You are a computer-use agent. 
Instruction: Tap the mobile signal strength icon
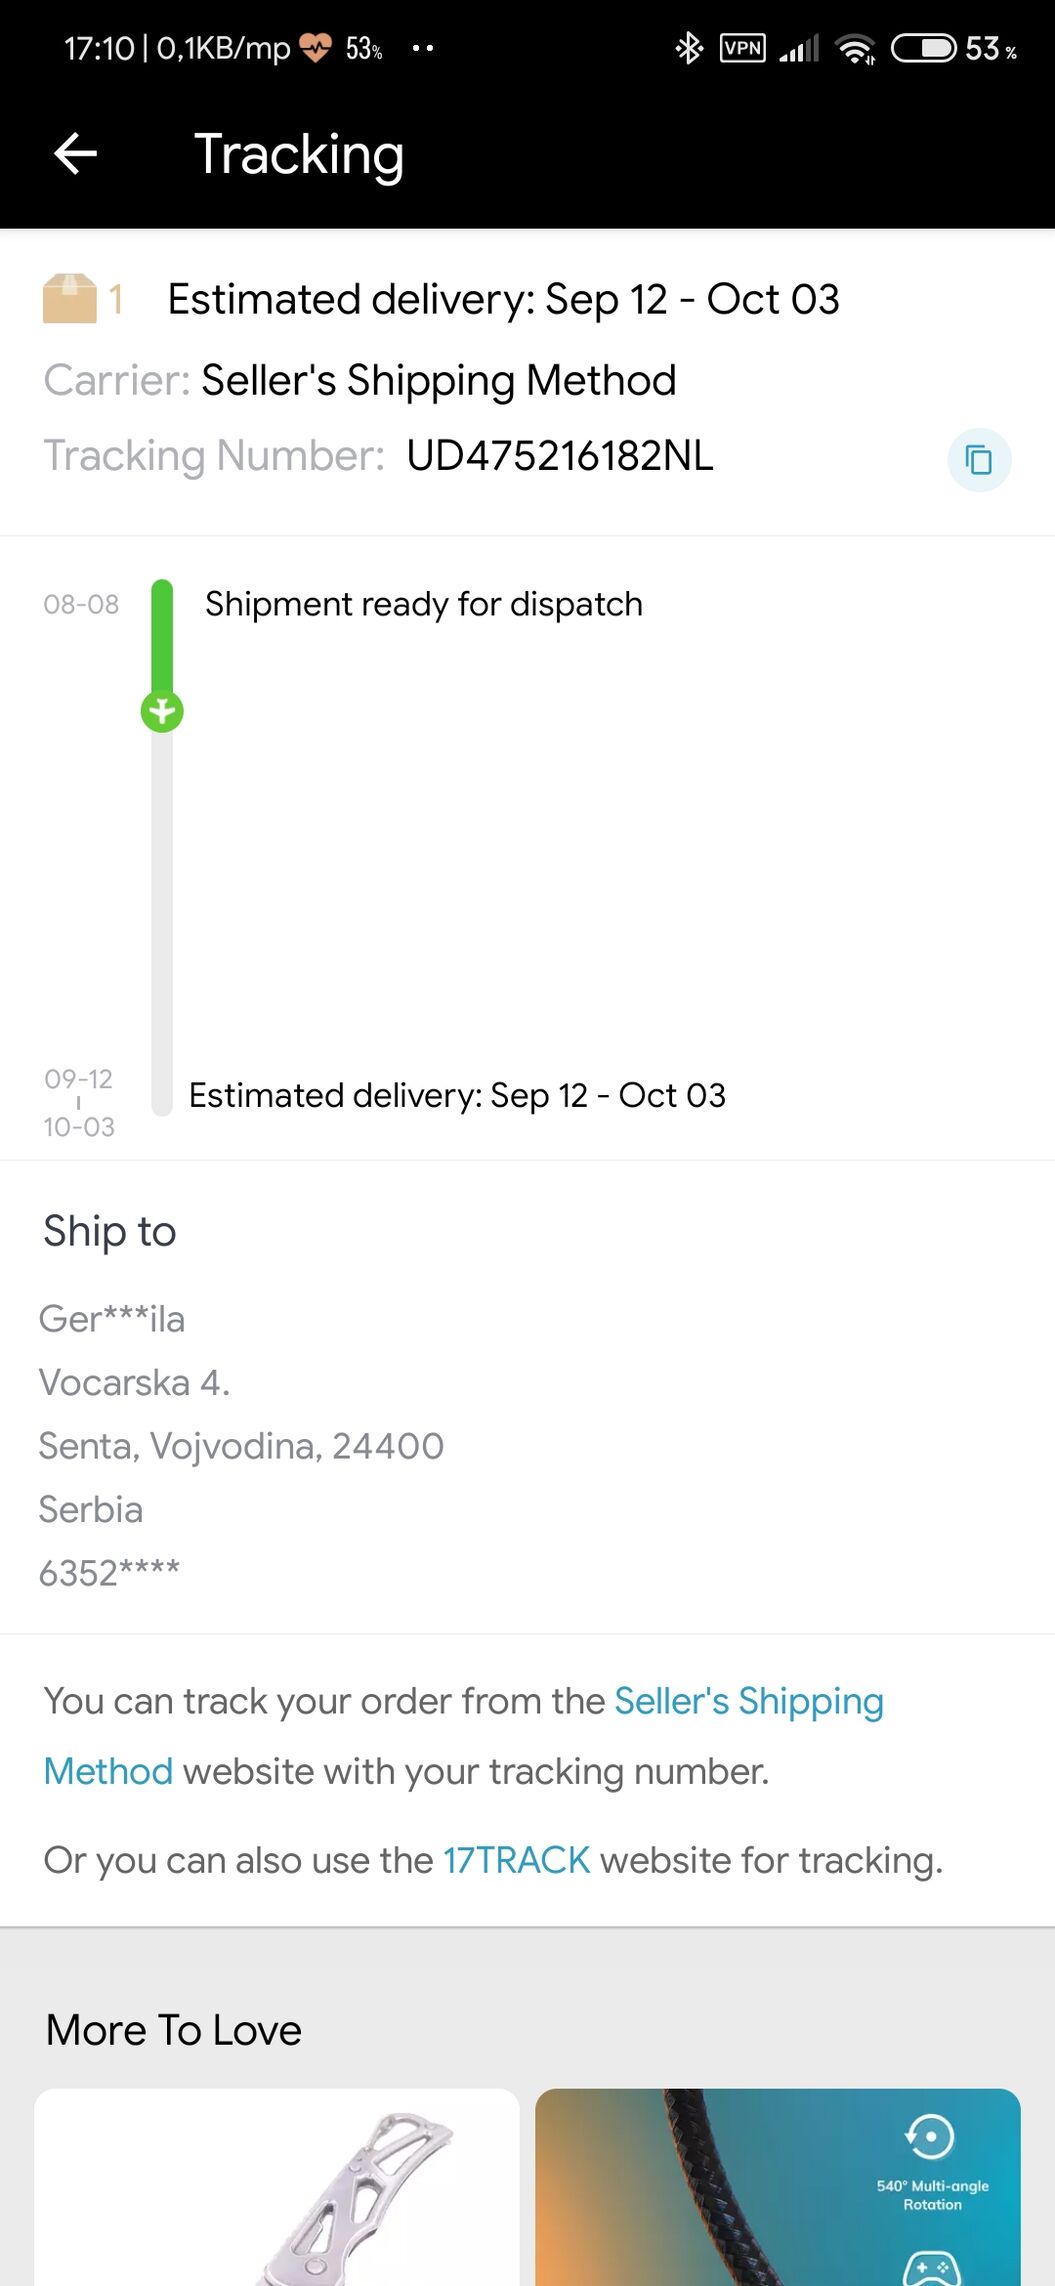[x=800, y=48]
